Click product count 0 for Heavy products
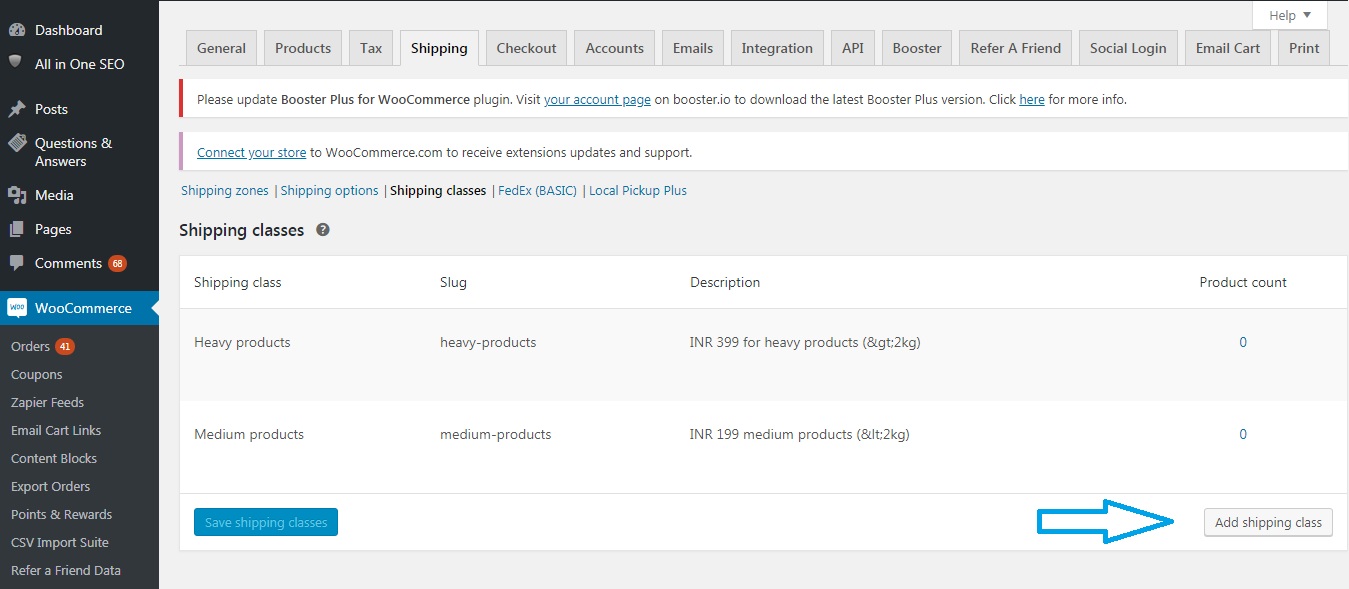The image size is (1349, 589). 1243,342
